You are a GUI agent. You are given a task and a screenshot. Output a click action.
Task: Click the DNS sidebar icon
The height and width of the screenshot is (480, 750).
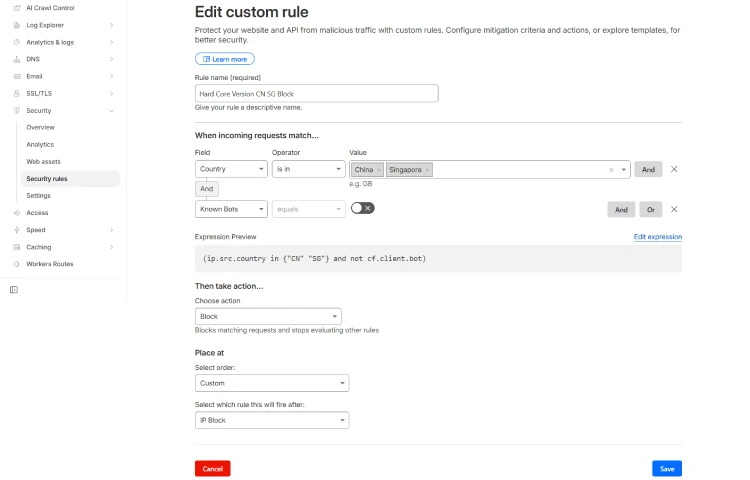click(17, 59)
